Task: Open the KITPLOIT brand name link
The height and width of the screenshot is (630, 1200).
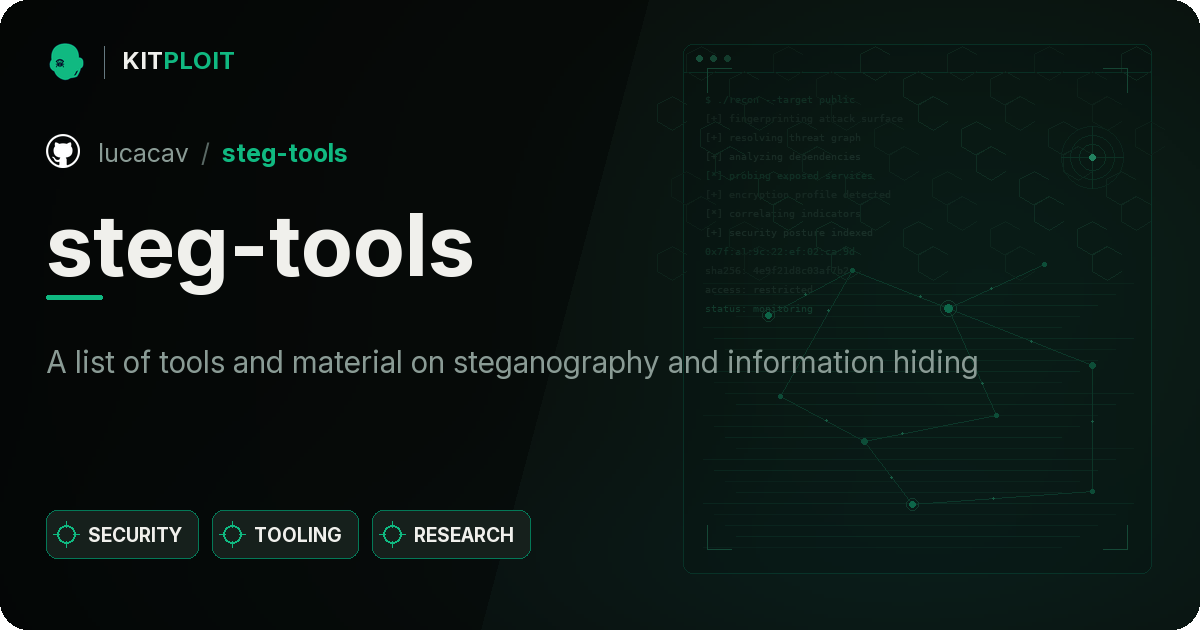Action: pos(178,62)
